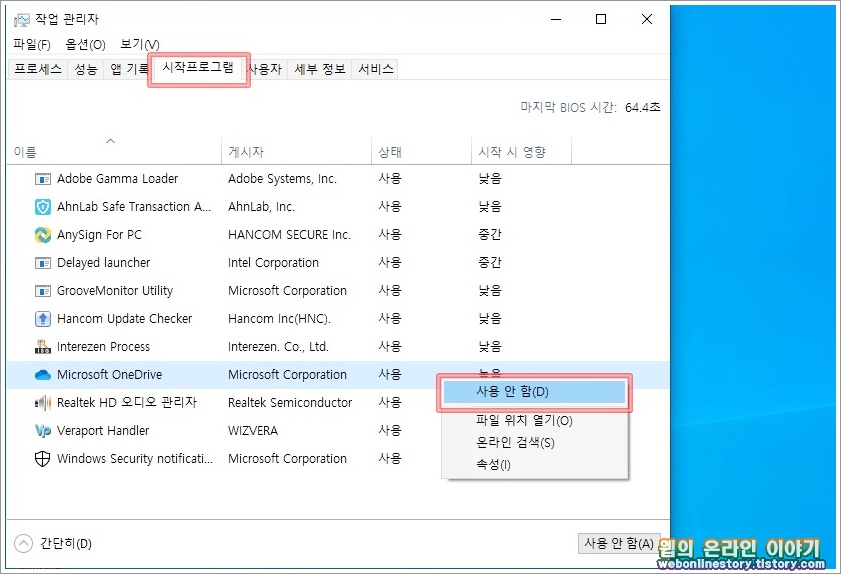841x574 pixels.
Task: Click the AhnLab Safe Transaction shield icon
Action: point(43,207)
